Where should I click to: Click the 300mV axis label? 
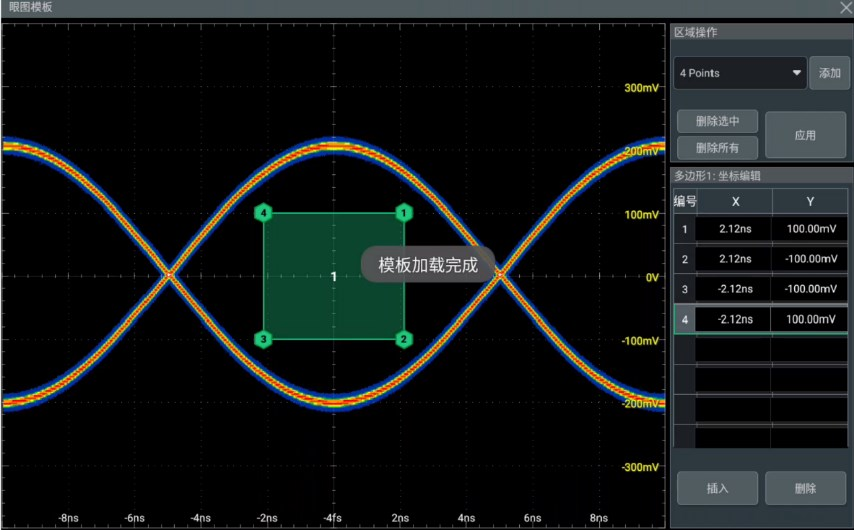(x=641, y=88)
